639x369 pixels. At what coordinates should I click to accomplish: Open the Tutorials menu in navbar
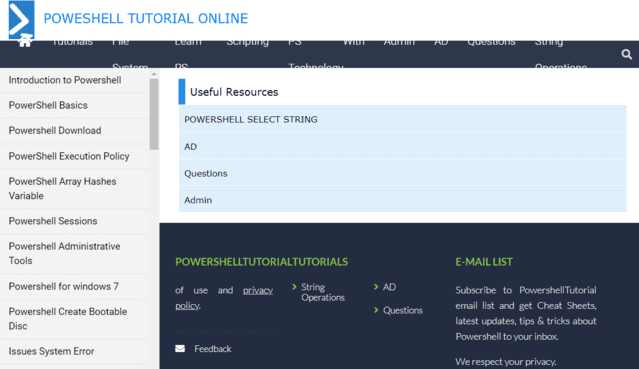pos(73,43)
